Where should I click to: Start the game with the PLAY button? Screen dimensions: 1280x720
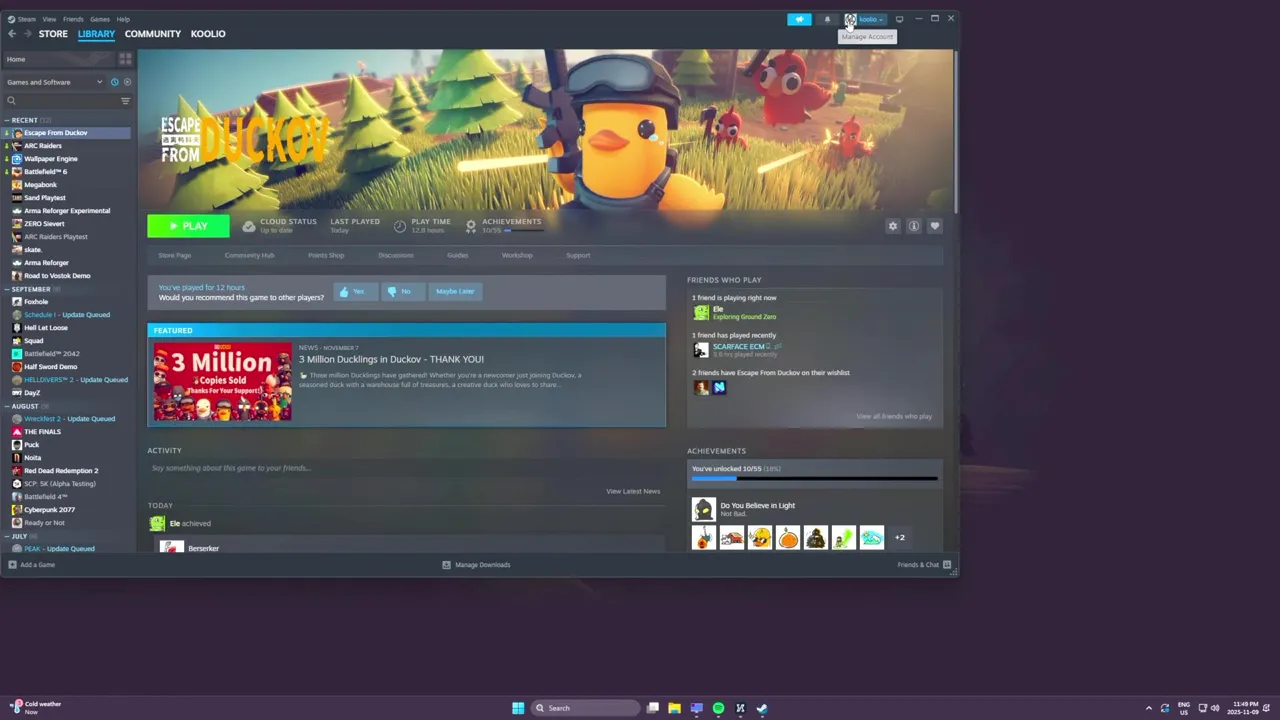tap(188, 226)
